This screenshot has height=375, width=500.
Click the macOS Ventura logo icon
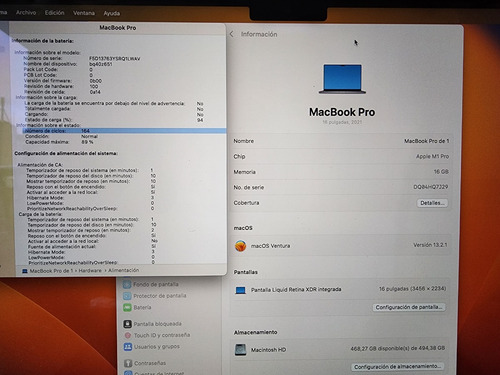pos(240,246)
